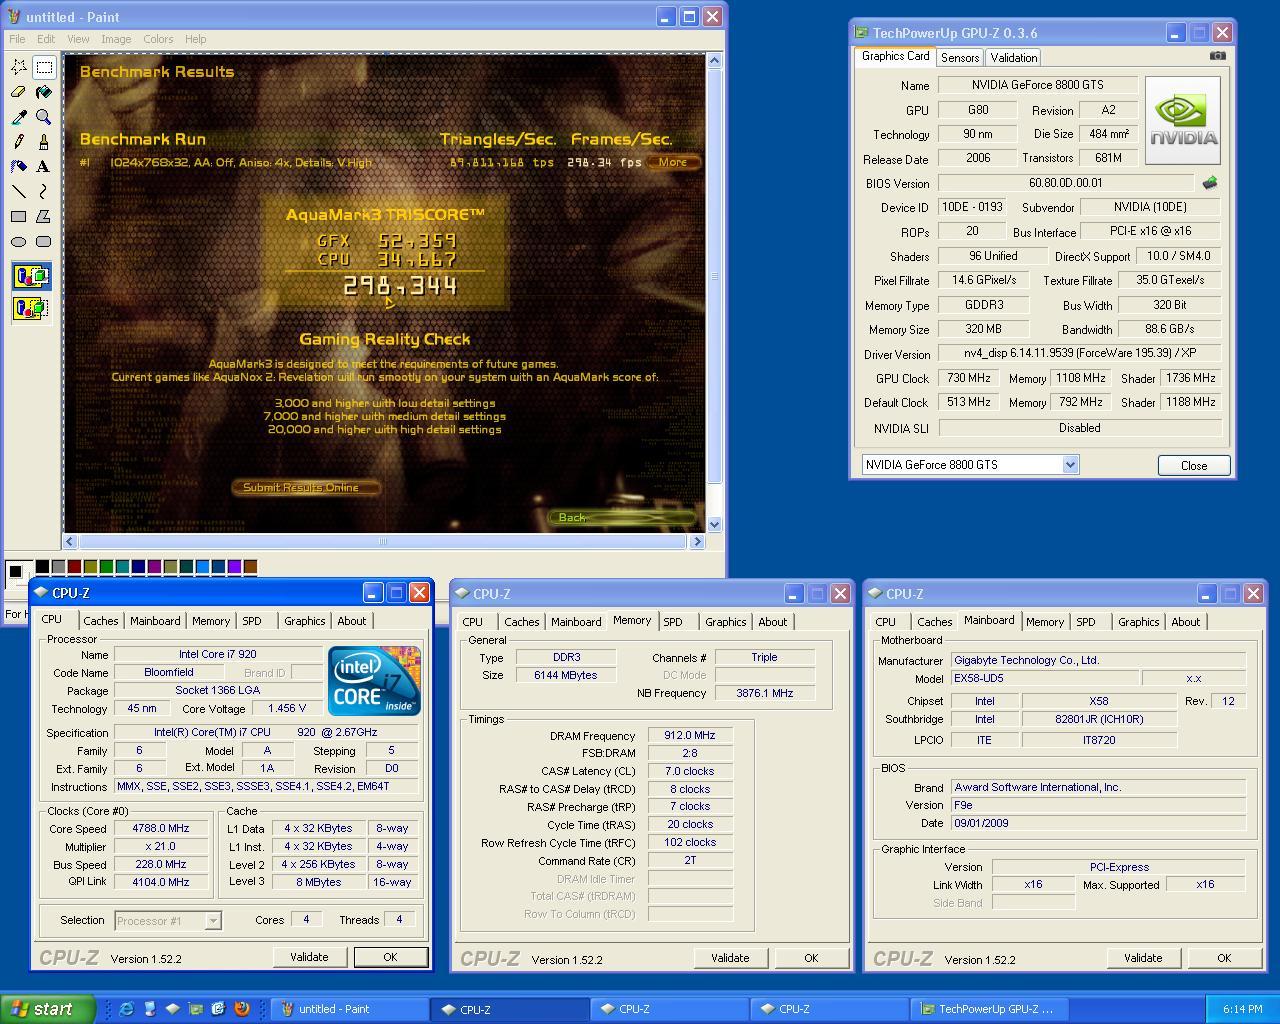Select the Pick Color eyedropper tool

tap(19, 117)
